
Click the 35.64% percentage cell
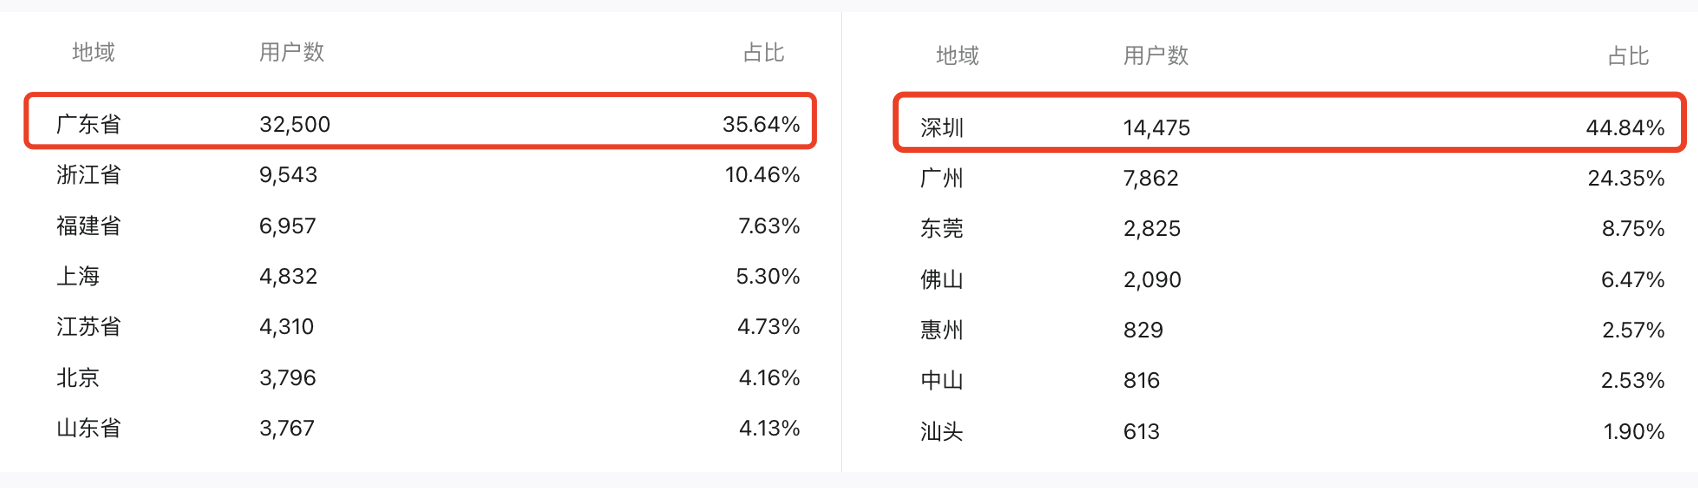point(761,124)
